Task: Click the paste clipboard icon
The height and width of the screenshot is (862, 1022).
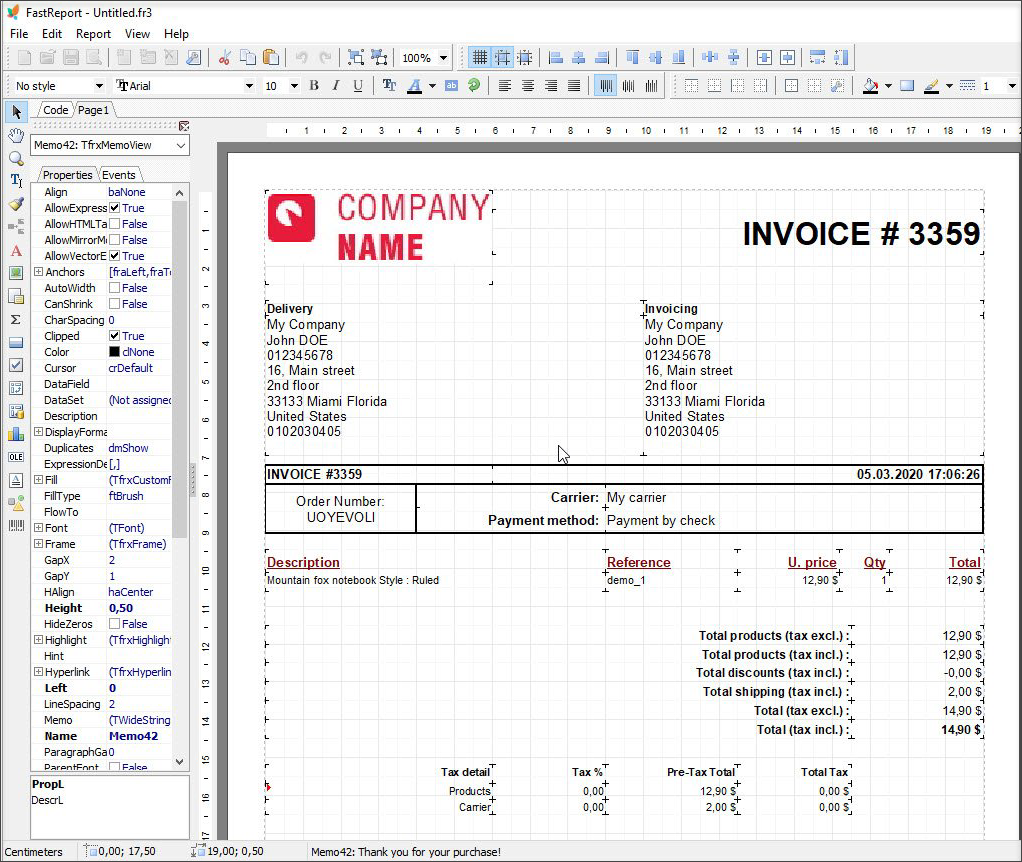Action: point(271,57)
